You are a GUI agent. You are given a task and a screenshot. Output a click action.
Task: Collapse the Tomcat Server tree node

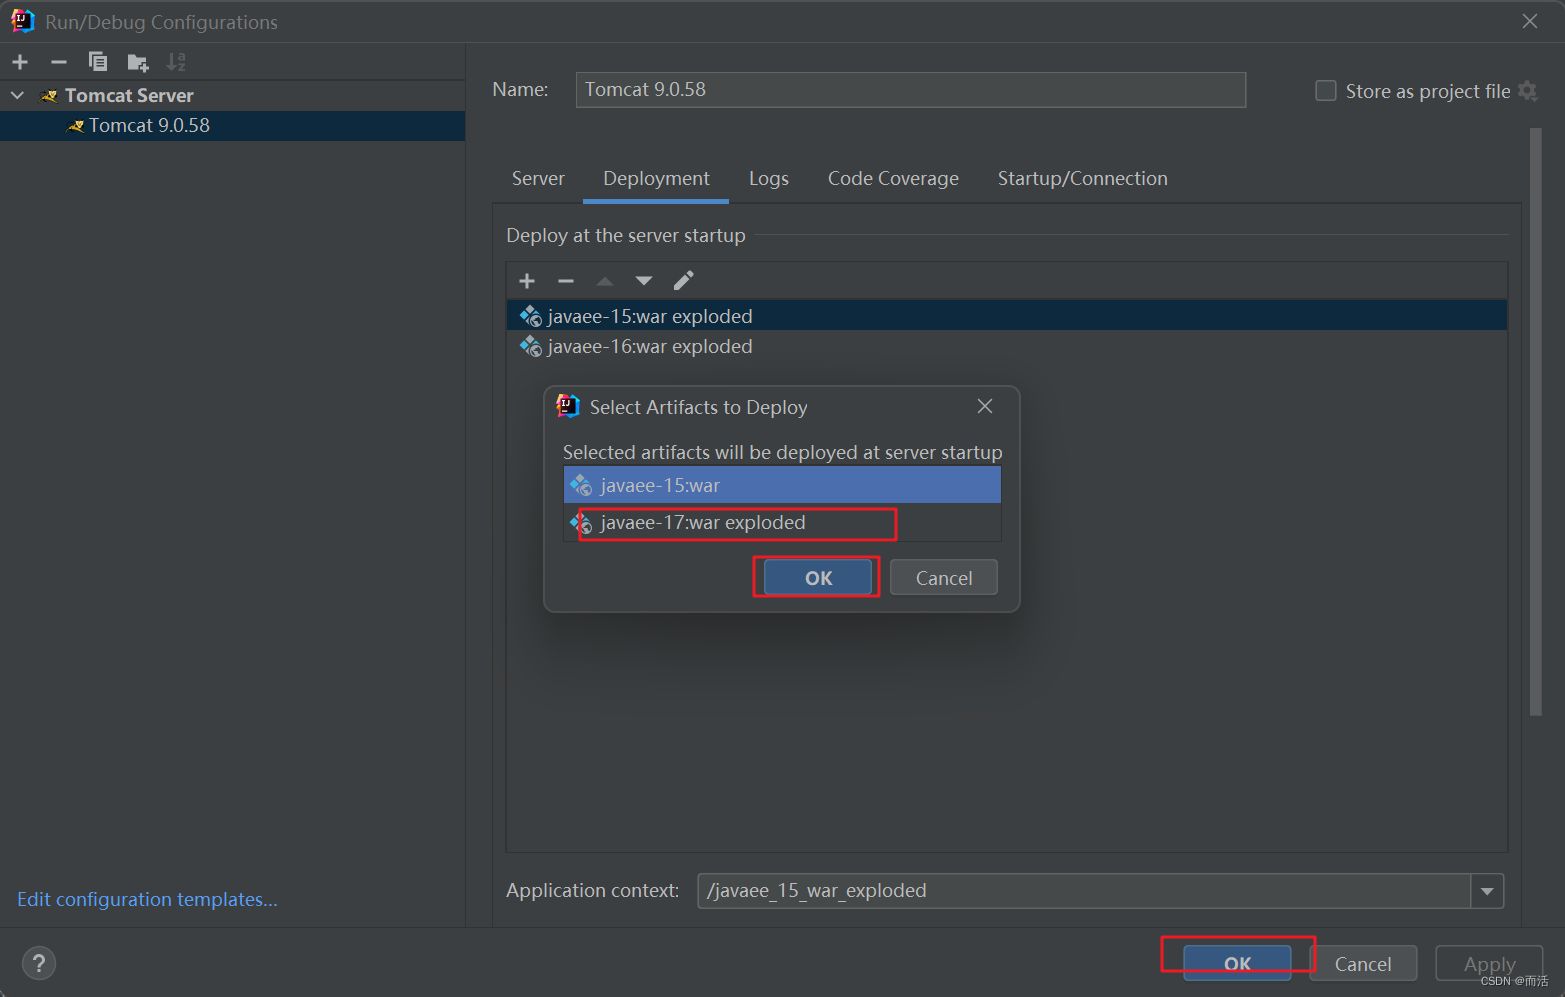pos(17,95)
